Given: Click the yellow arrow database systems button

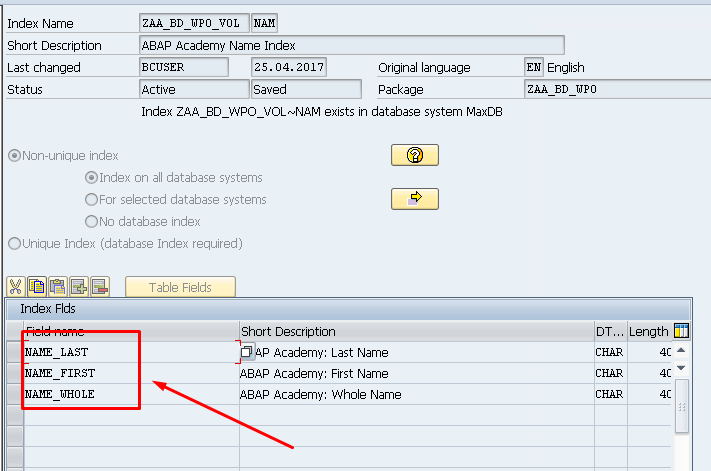Looking at the screenshot, I should 415,199.
